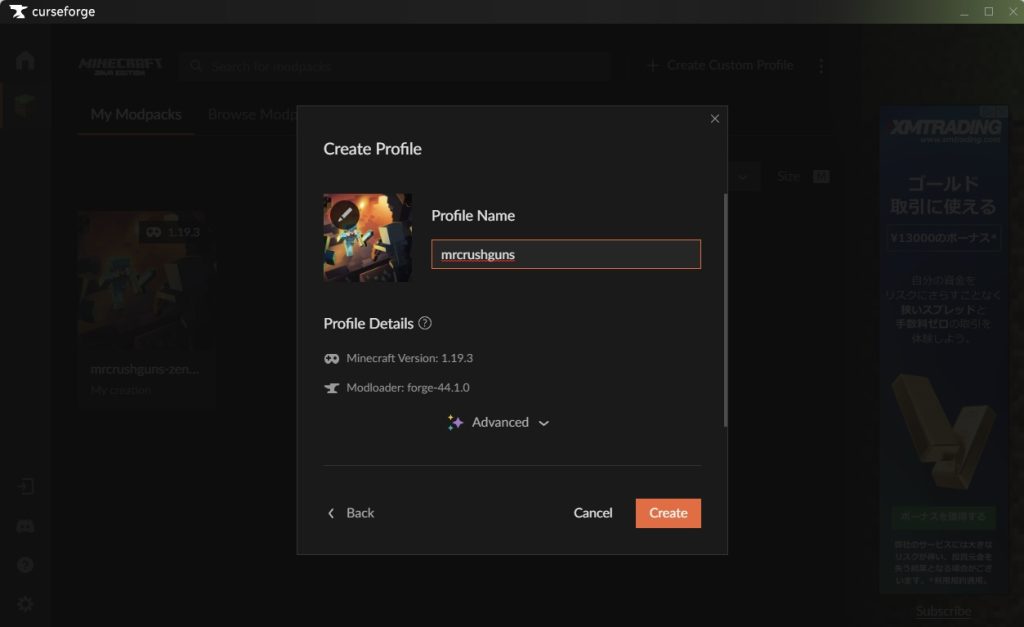The image size is (1024, 627).
Task: Open the Settings gear in sidebar
Action: click(25, 604)
